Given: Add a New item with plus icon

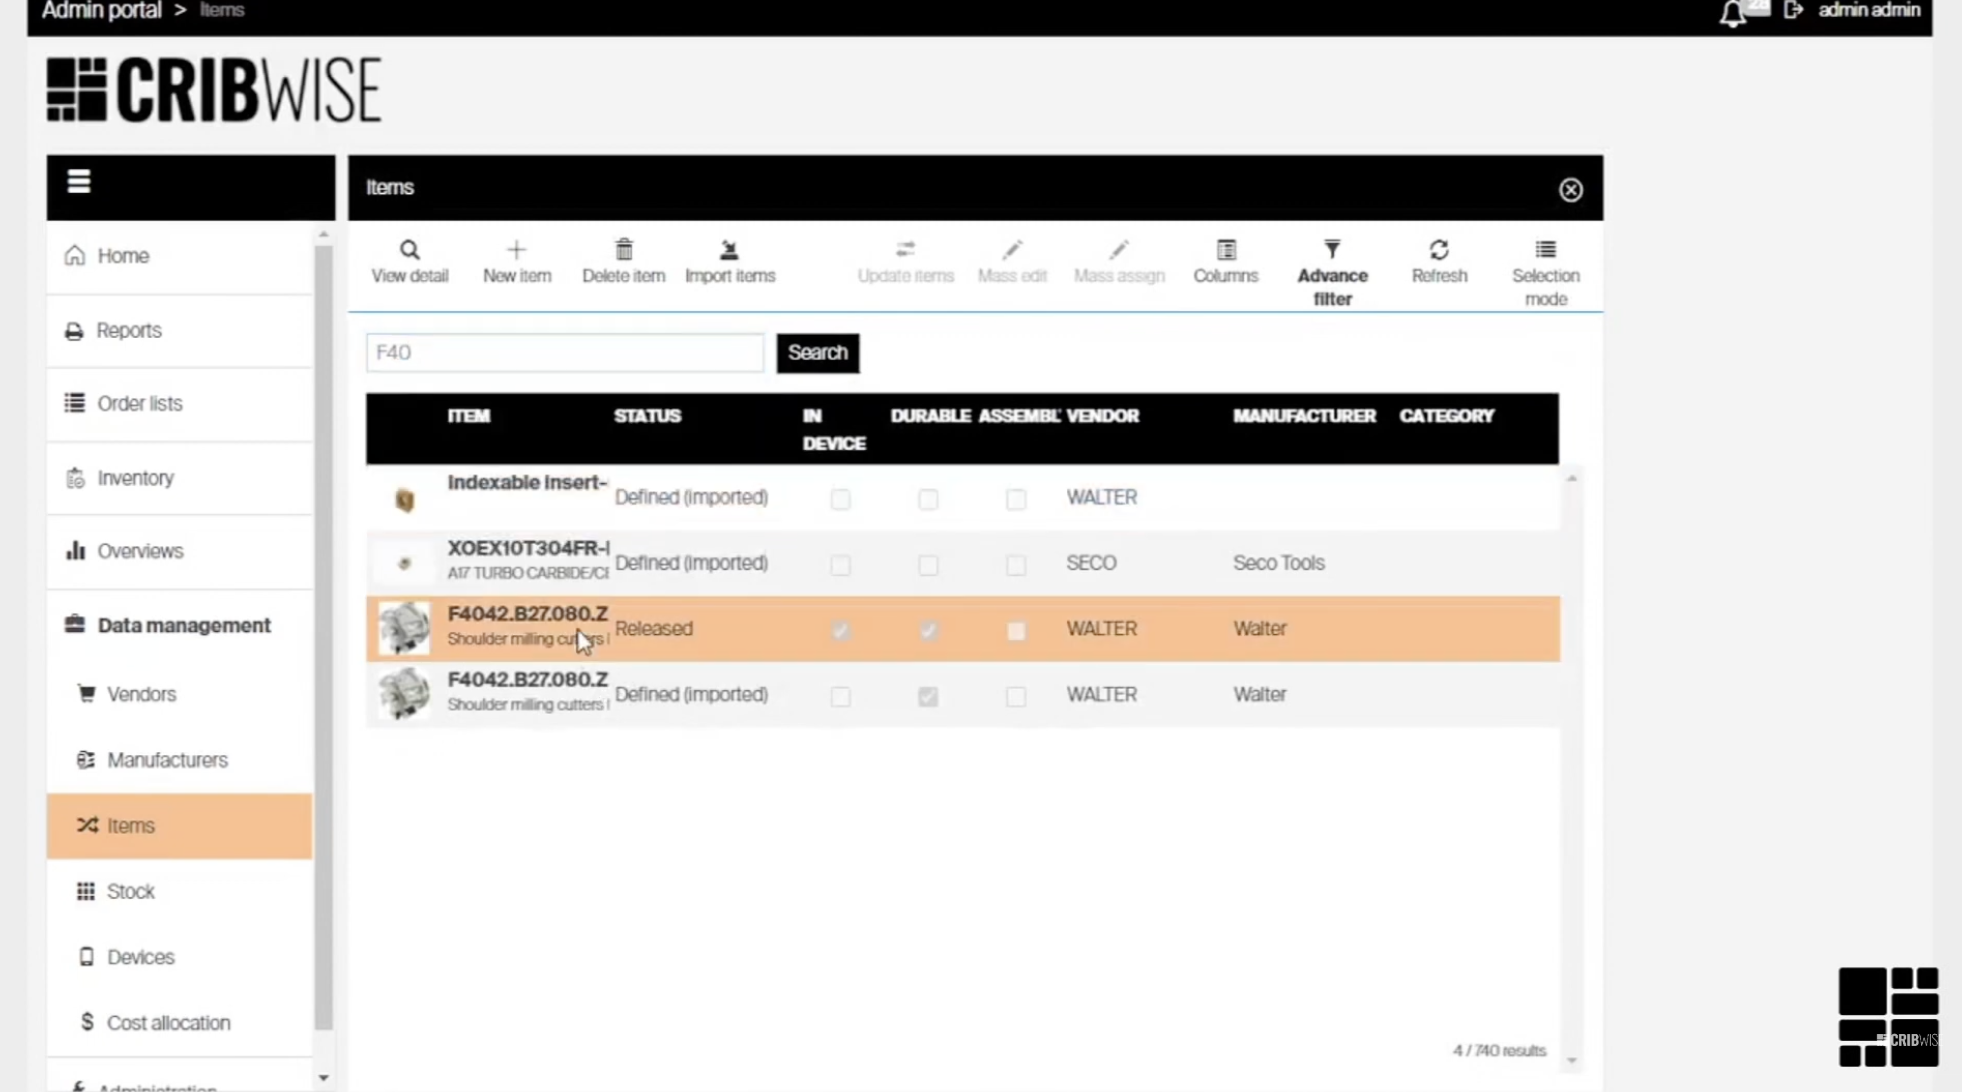Looking at the screenshot, I should point(516,250).
